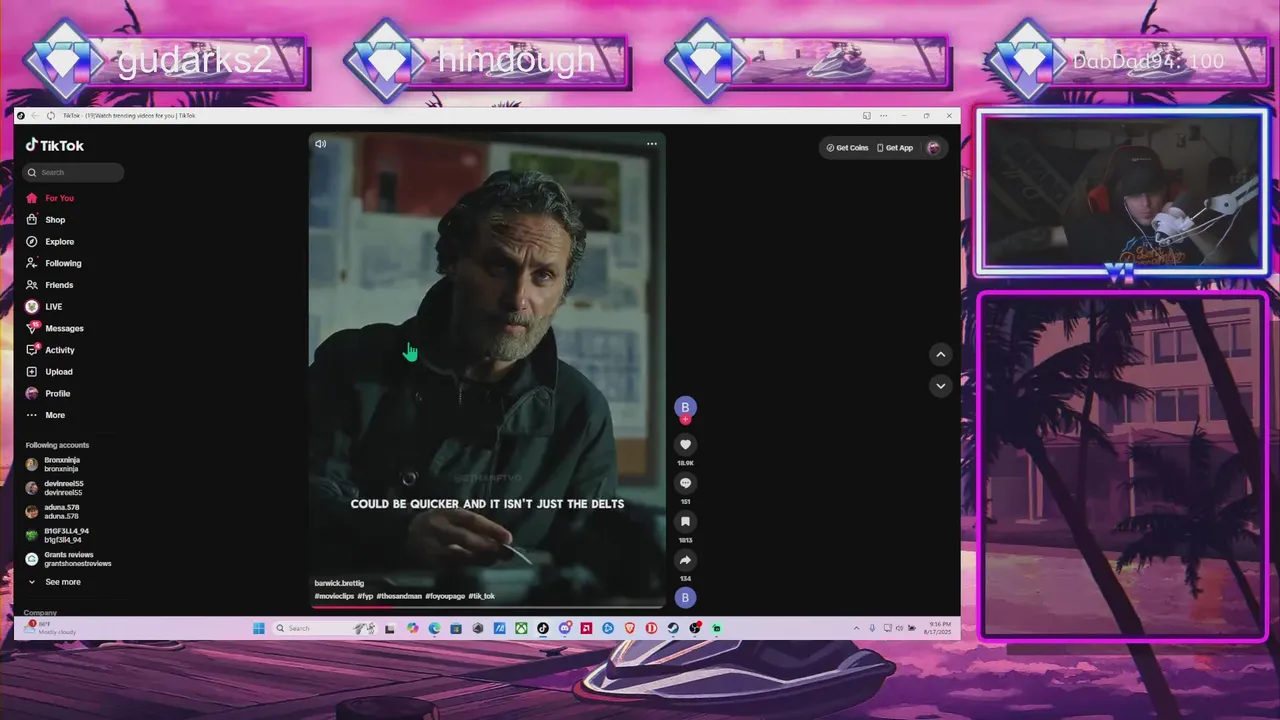Screen dimensions: 1280x720
Task: Click the Get App button
Action: pyautogui.click(x=895, y=148)
